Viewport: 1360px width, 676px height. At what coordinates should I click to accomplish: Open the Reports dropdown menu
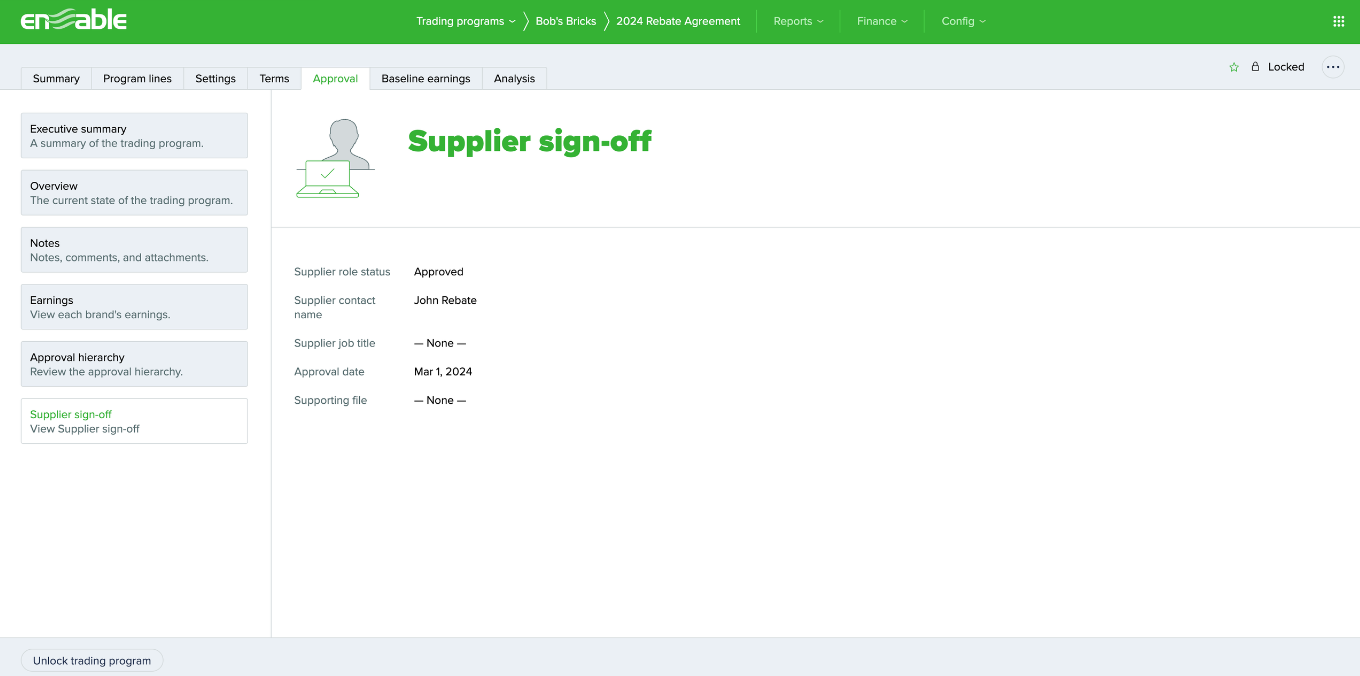(797, 21)
